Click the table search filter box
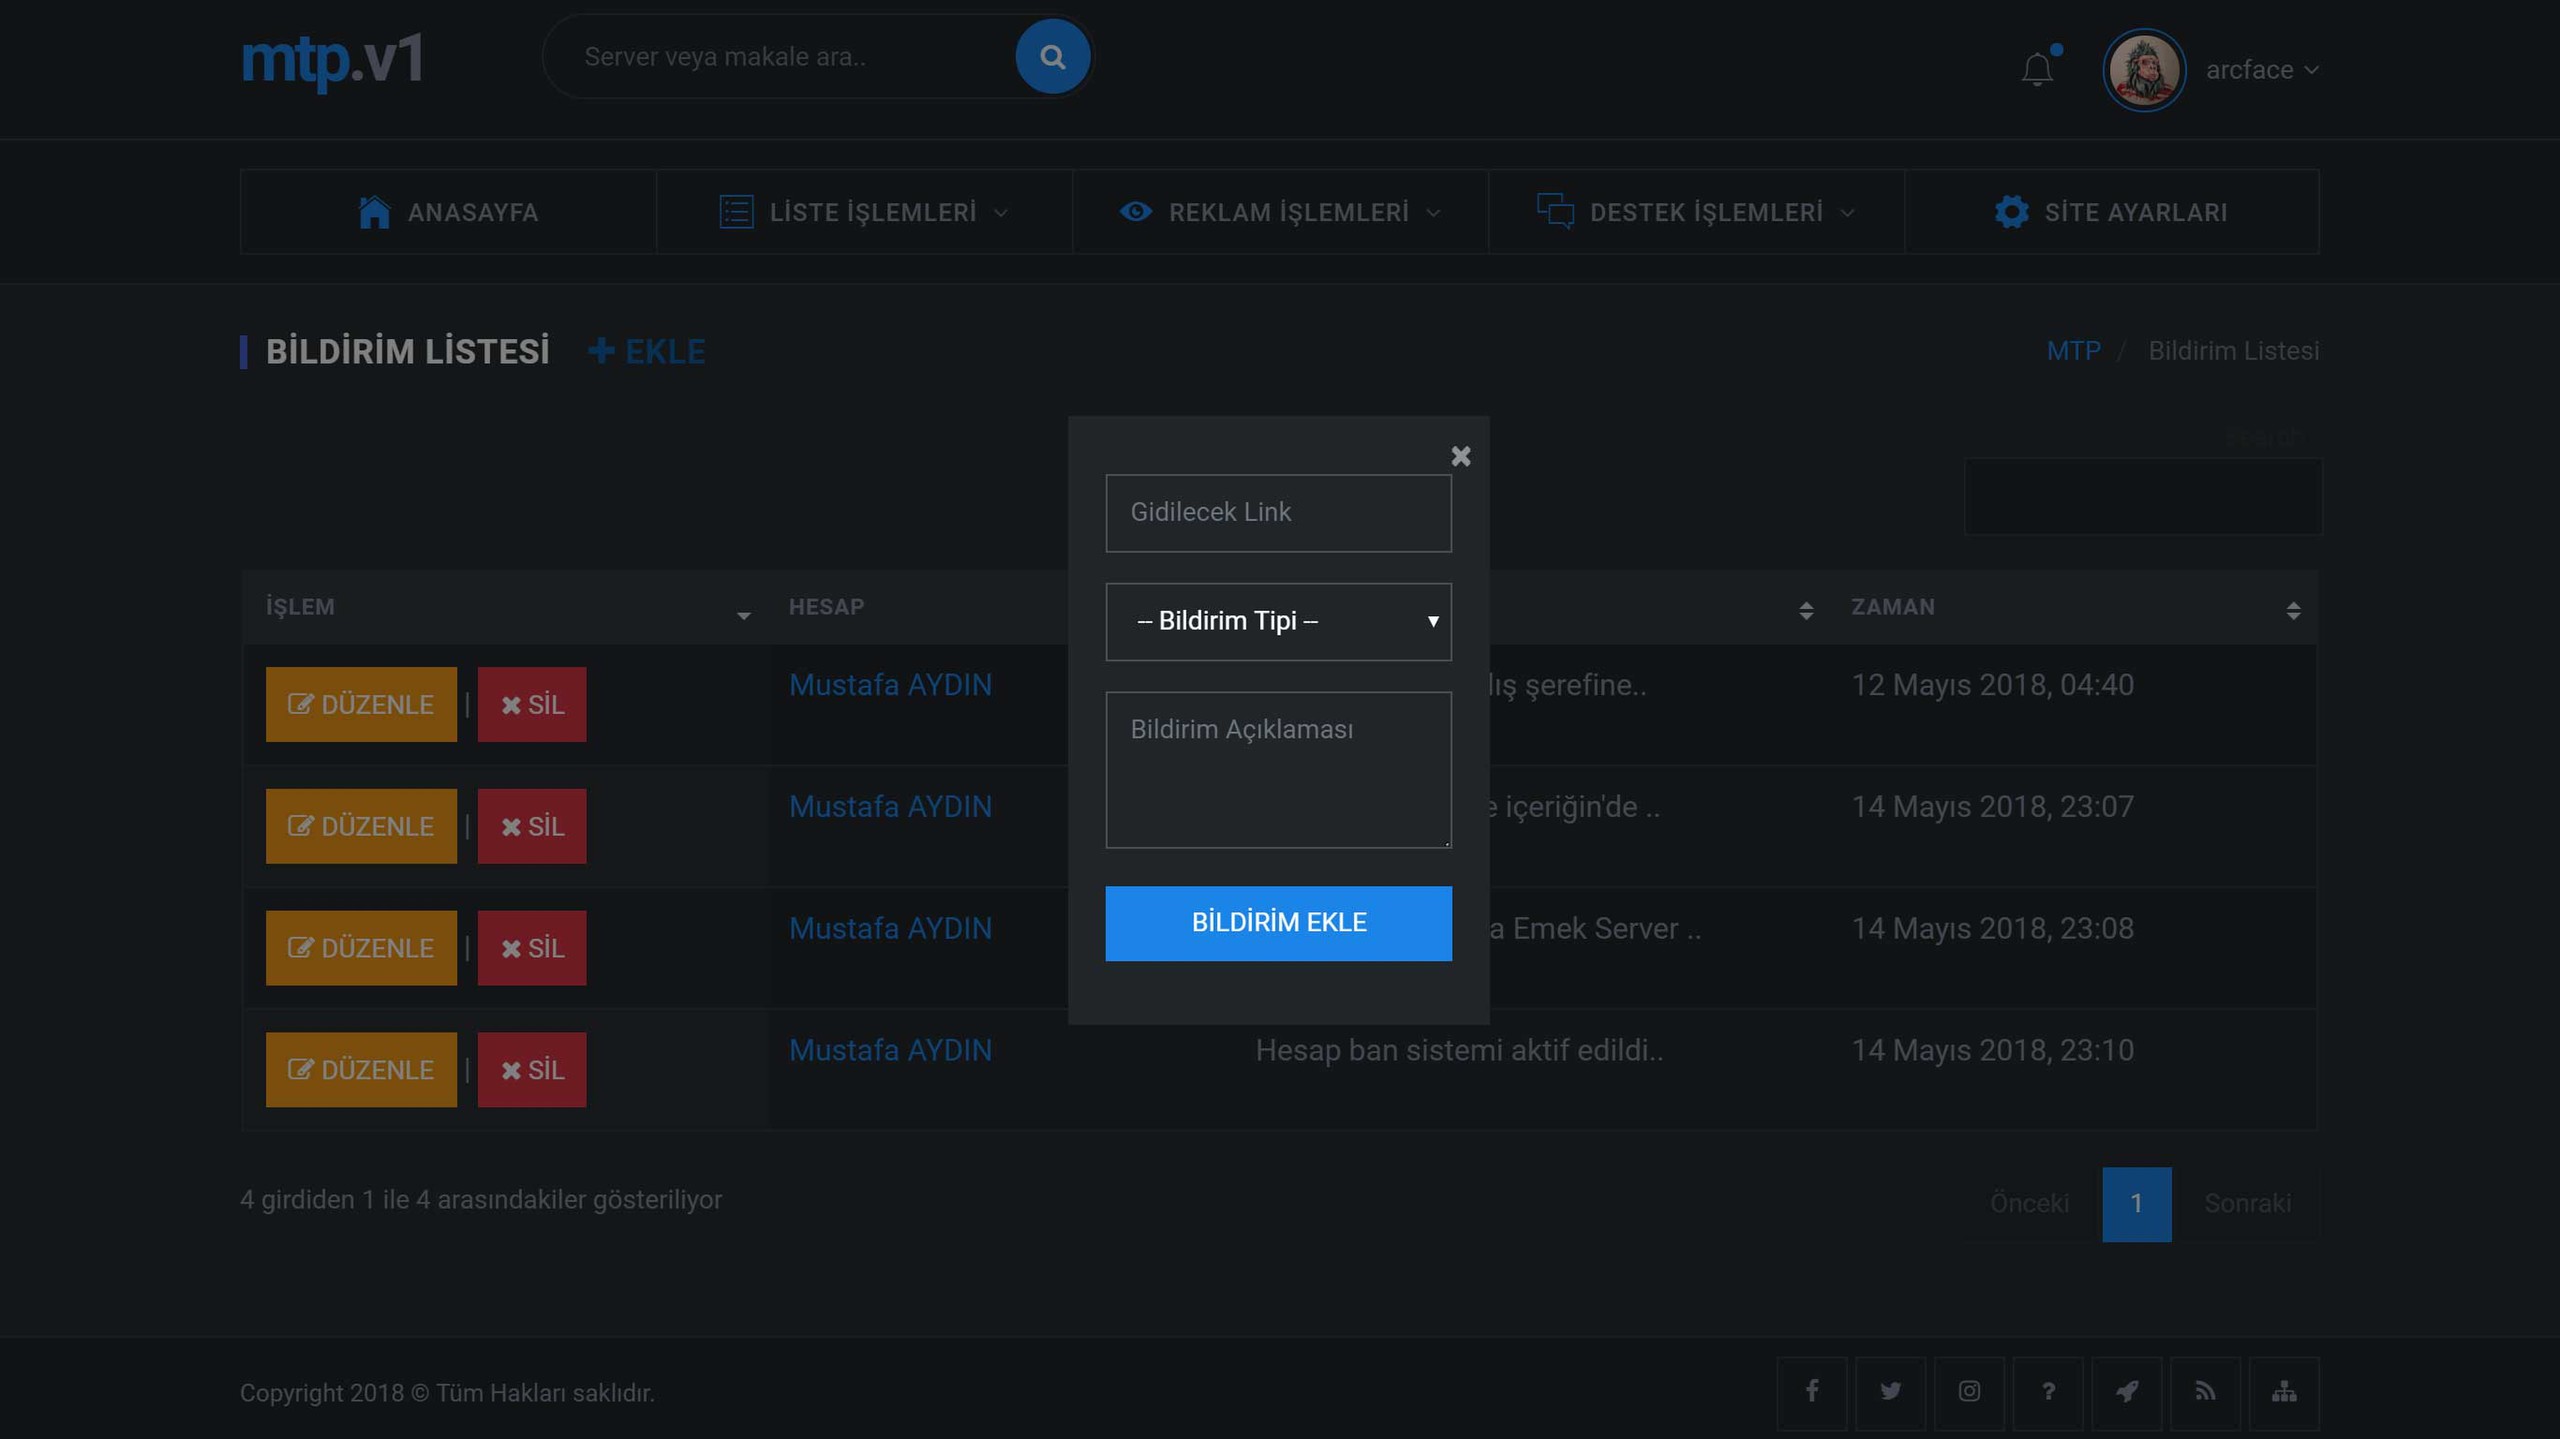Viewport: 2560px width, 1439px height. (2142, 497)
